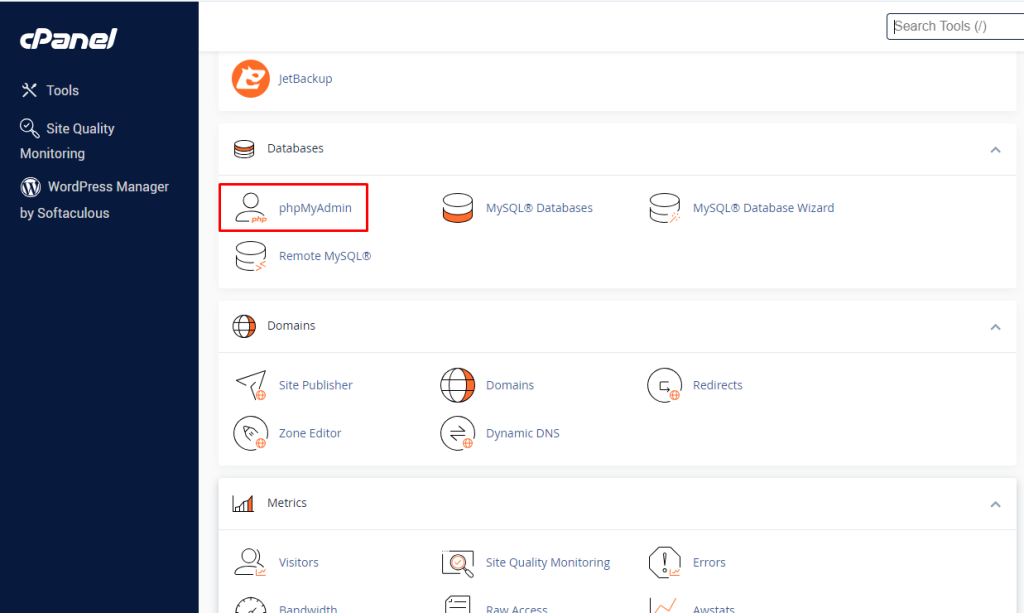Open Dynamic DNS settings
The width and height of the screenshot is (1024, 613).
[x=524, y=433]
